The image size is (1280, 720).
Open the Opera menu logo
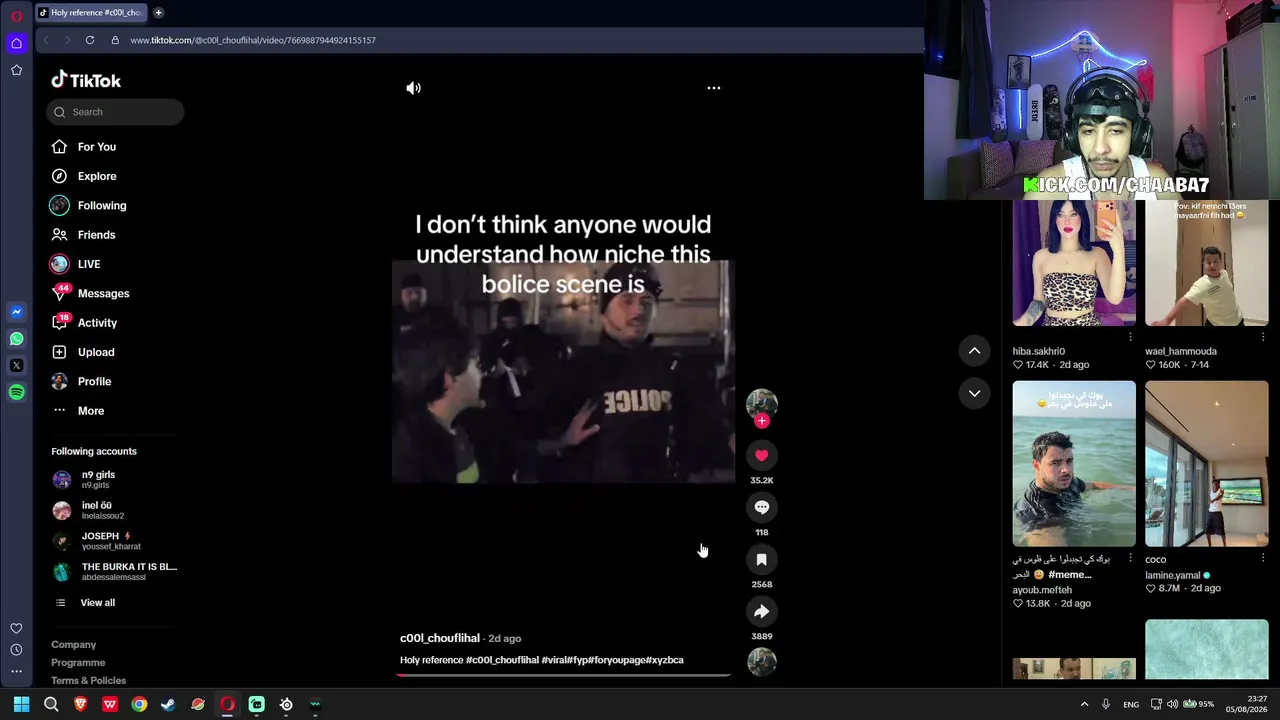click(x=16, y=16)
